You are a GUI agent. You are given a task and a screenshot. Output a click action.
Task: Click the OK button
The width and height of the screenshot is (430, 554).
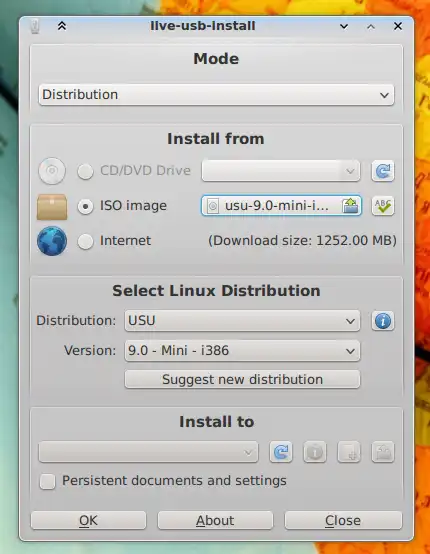tap(88, 520)
